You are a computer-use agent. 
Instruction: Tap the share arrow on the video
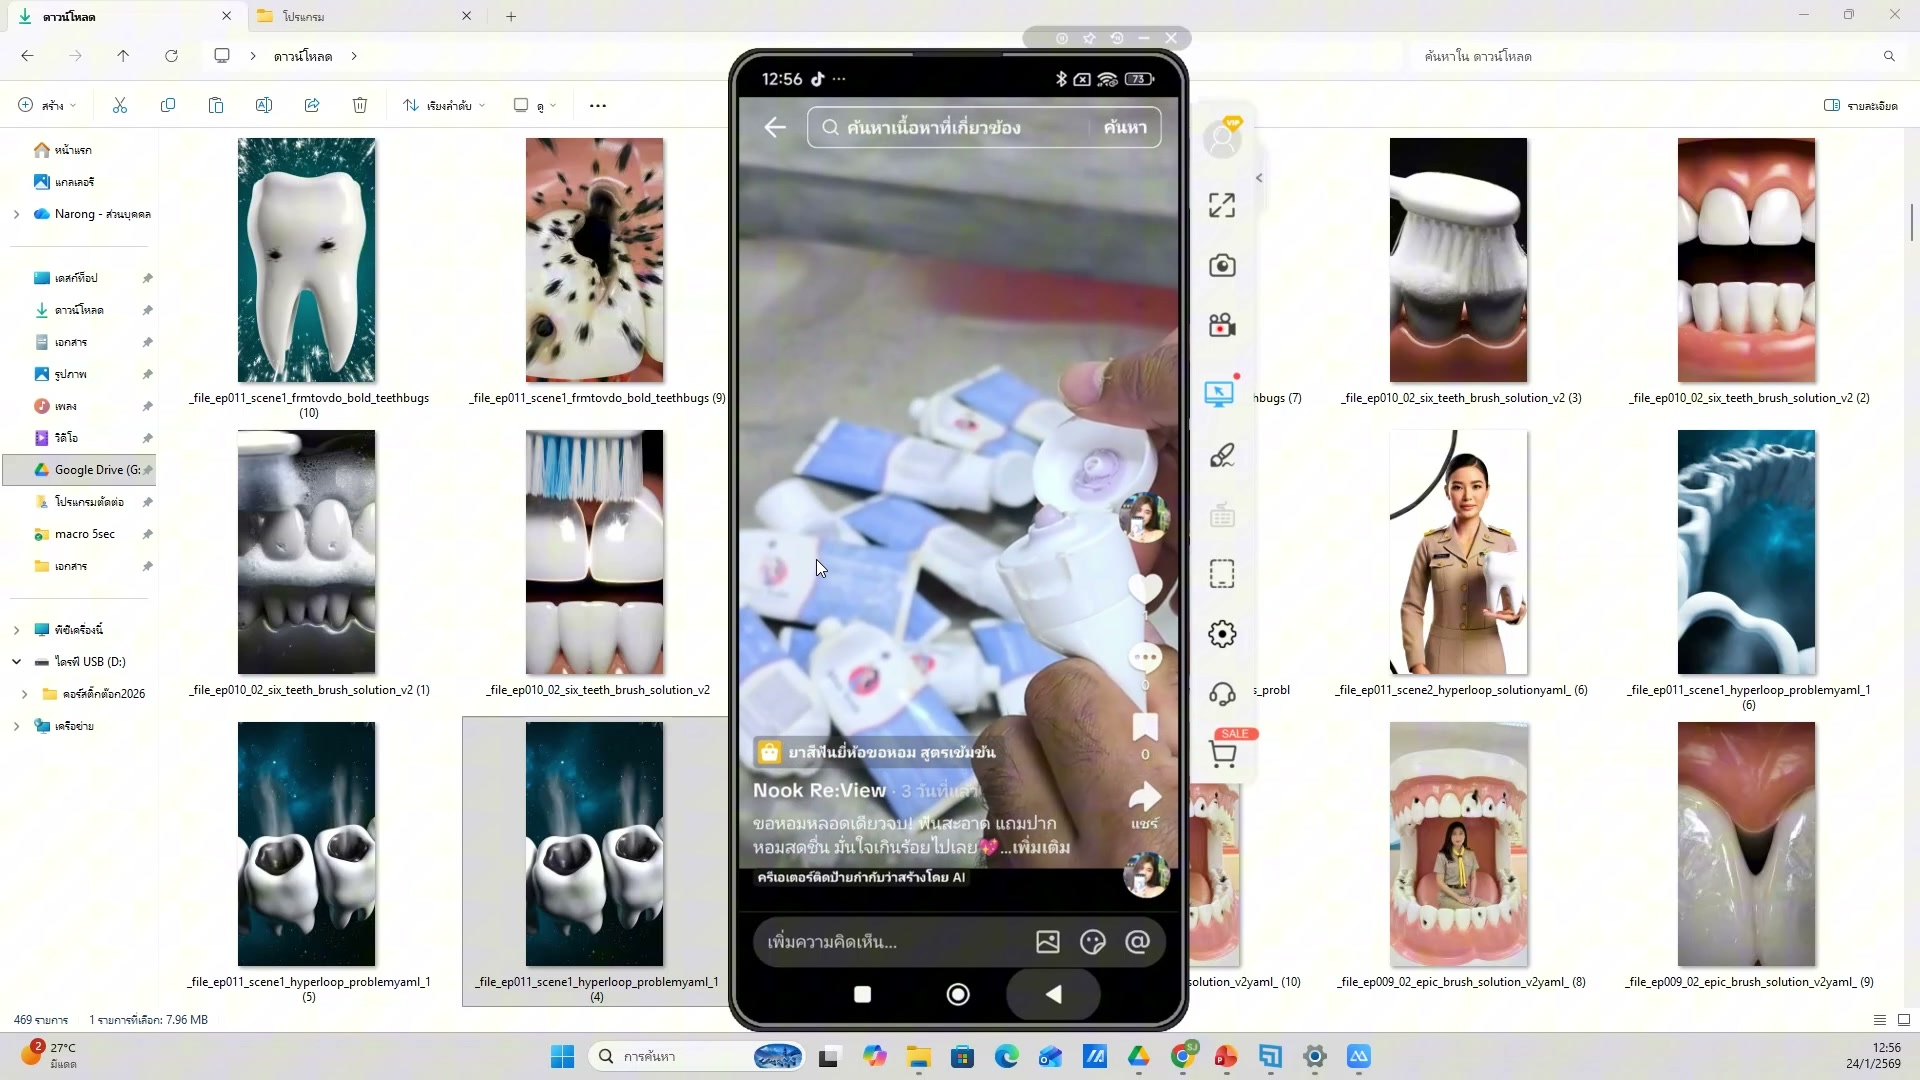(1144, 798)
